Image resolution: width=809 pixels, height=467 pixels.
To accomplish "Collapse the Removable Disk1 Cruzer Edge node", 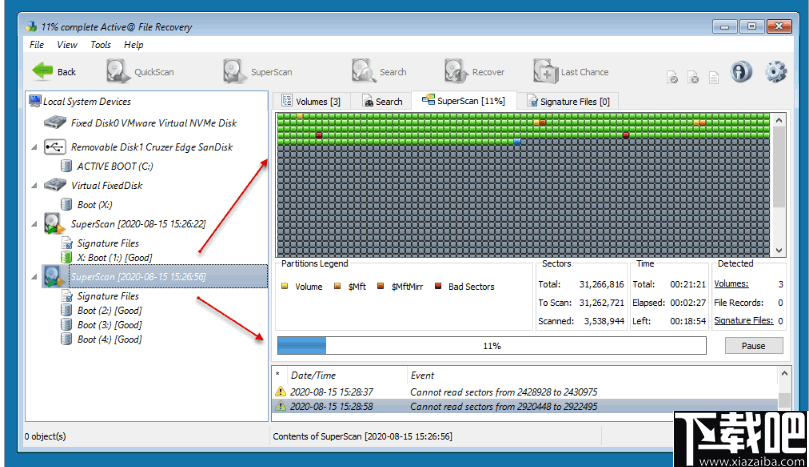I will (34, 148).
